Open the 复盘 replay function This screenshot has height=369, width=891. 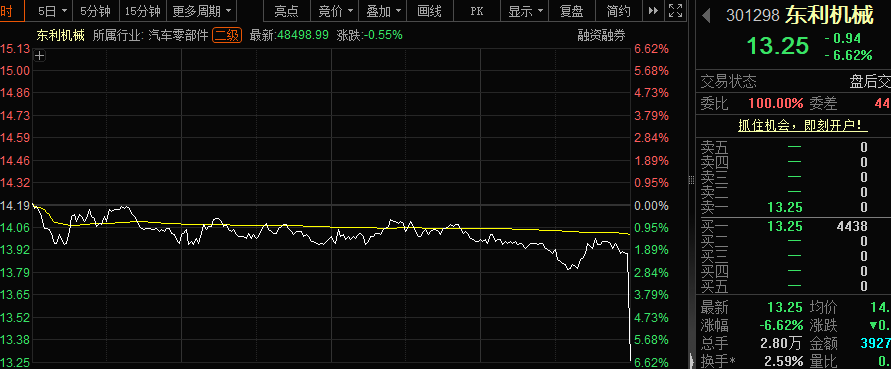click(572, 11)
